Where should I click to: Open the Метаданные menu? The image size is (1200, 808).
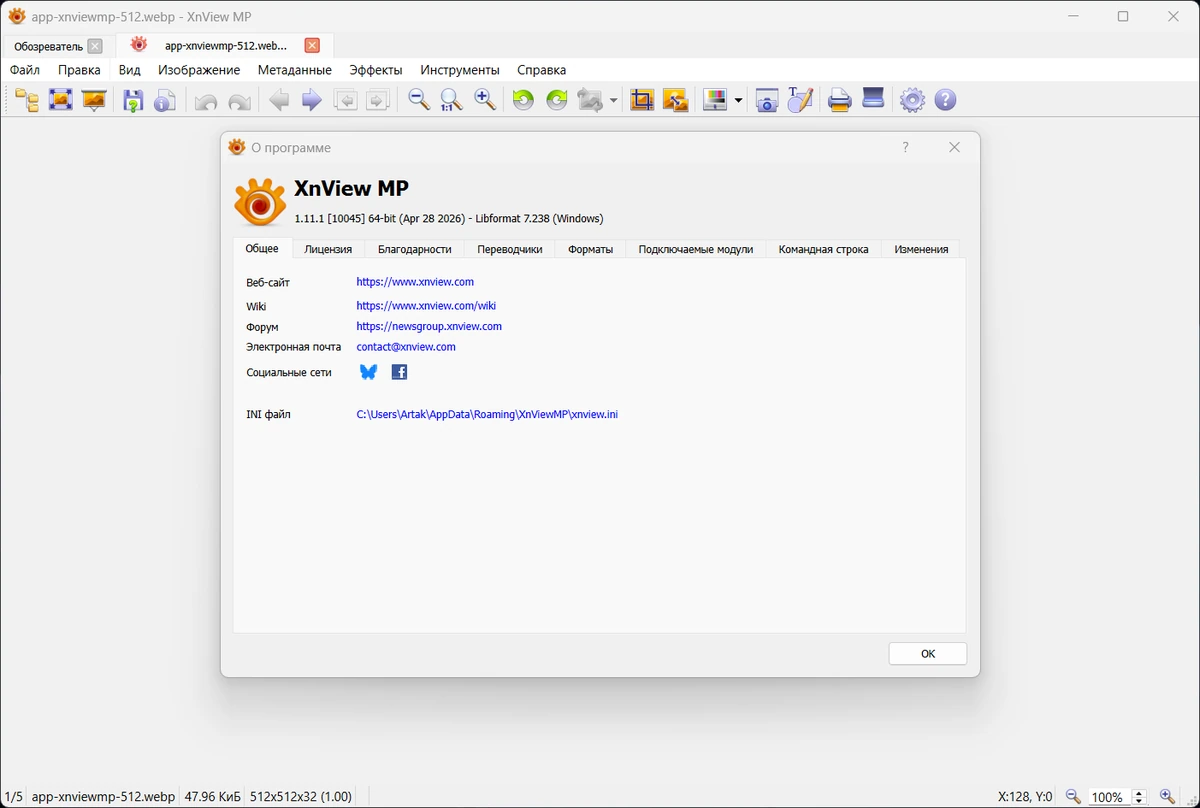point(294,70)
